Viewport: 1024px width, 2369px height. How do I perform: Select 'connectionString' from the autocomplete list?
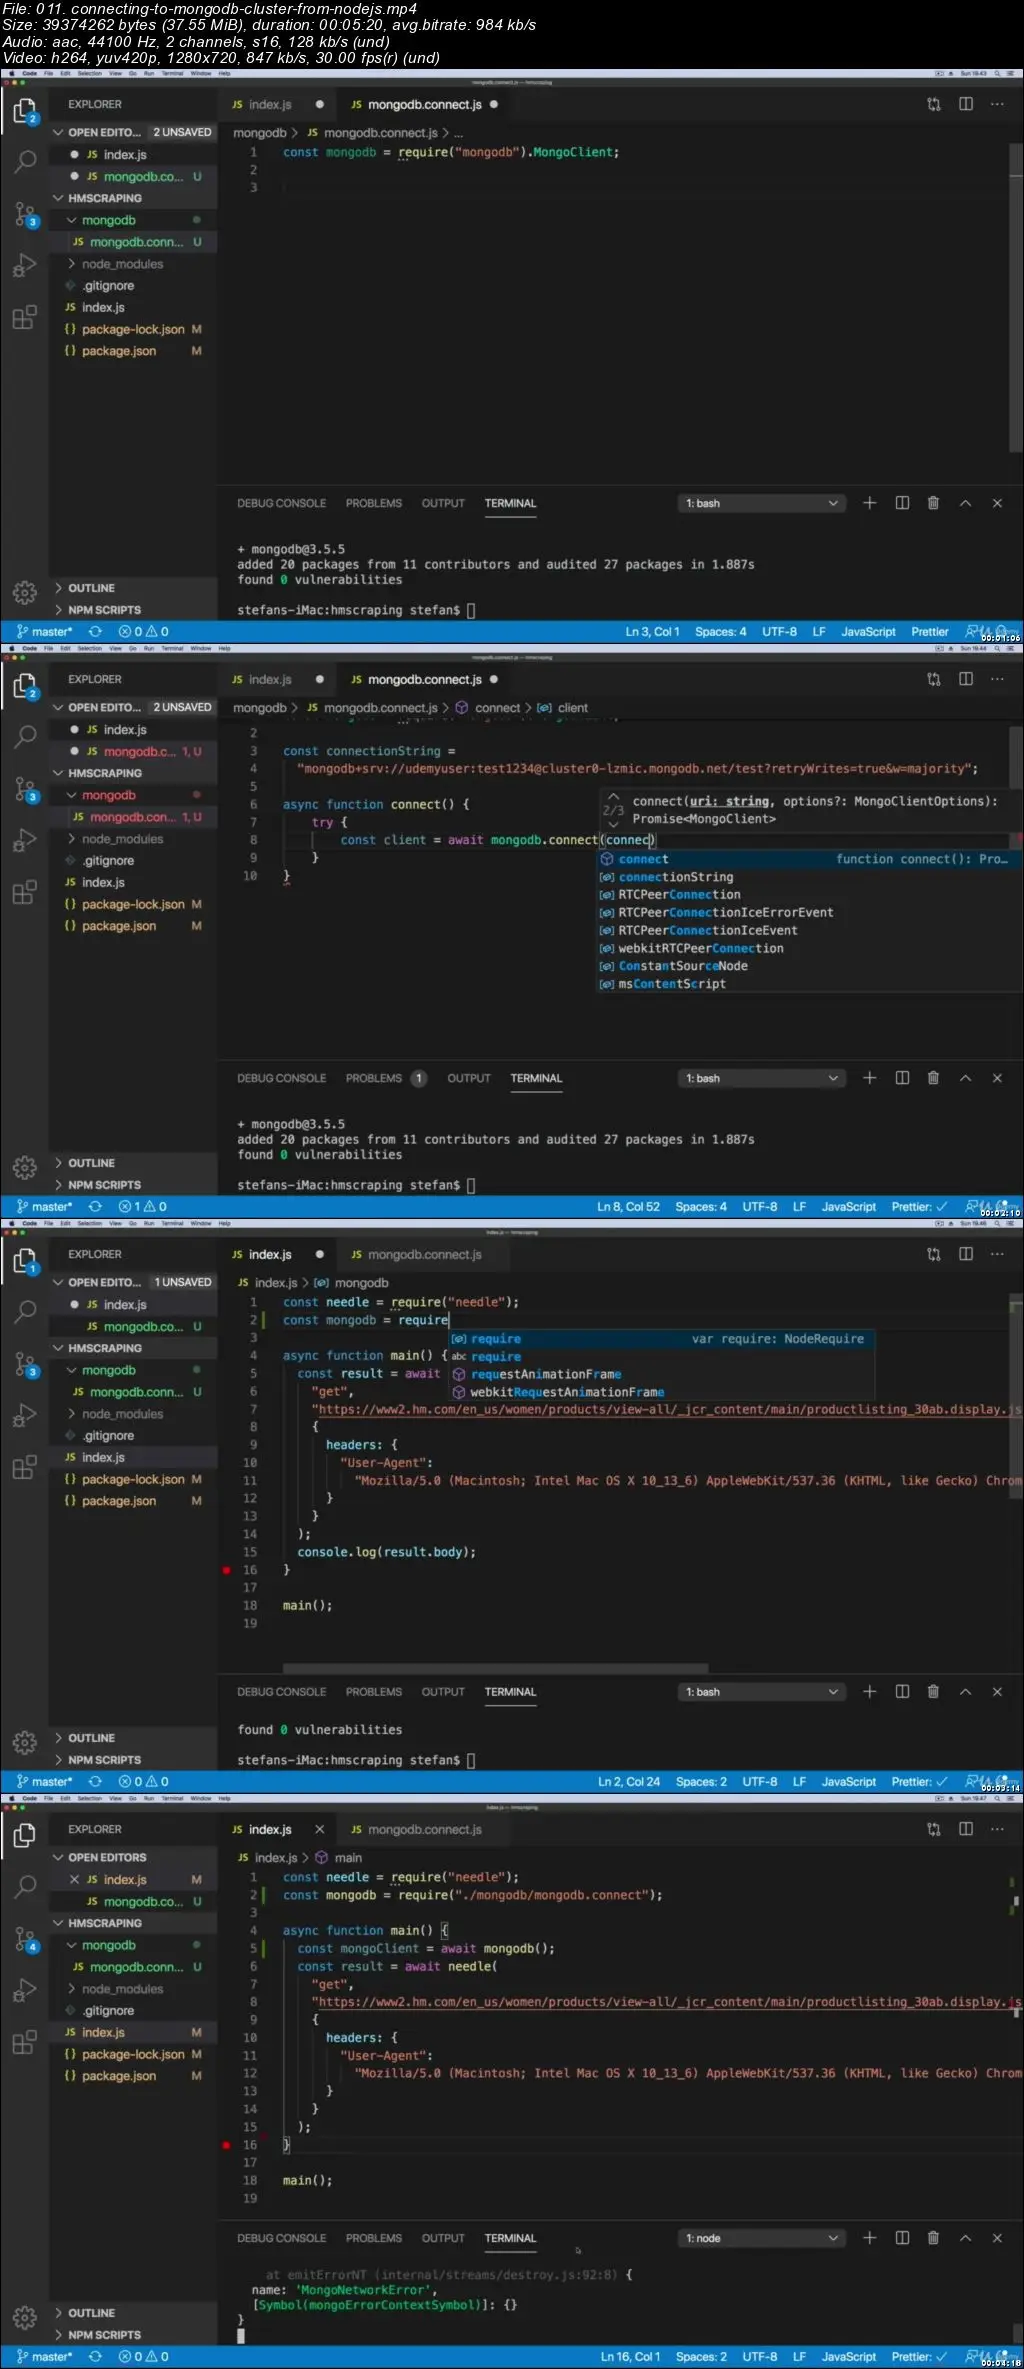click(x=675, y=877)
